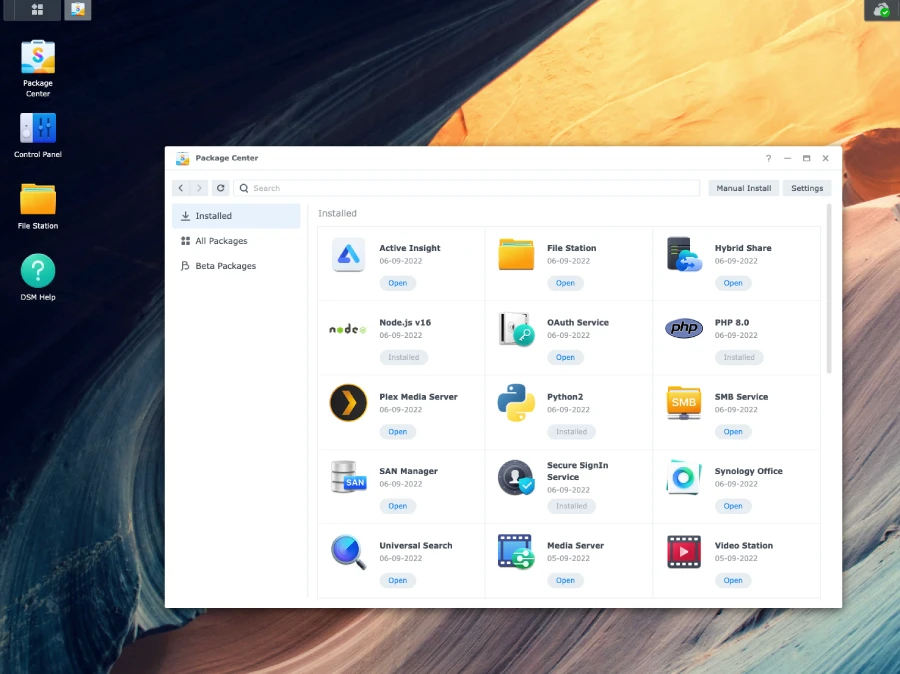The width and height of the screenshot is (900, 674).
Task: Click the SMB Service icon
Action: [684, 403]
